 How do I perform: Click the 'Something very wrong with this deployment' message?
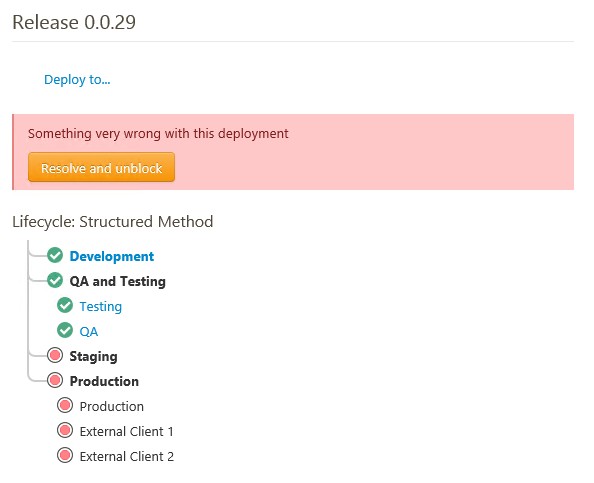[158, 134]
